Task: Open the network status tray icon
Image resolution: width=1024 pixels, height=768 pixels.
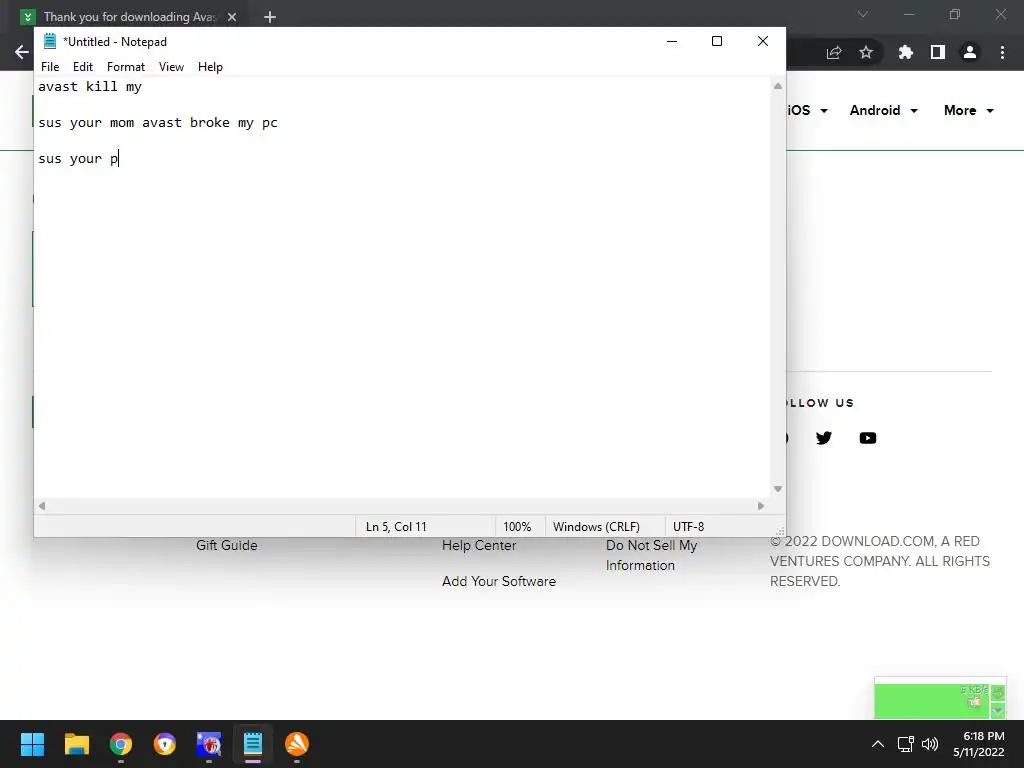Action: coord(906,744)
